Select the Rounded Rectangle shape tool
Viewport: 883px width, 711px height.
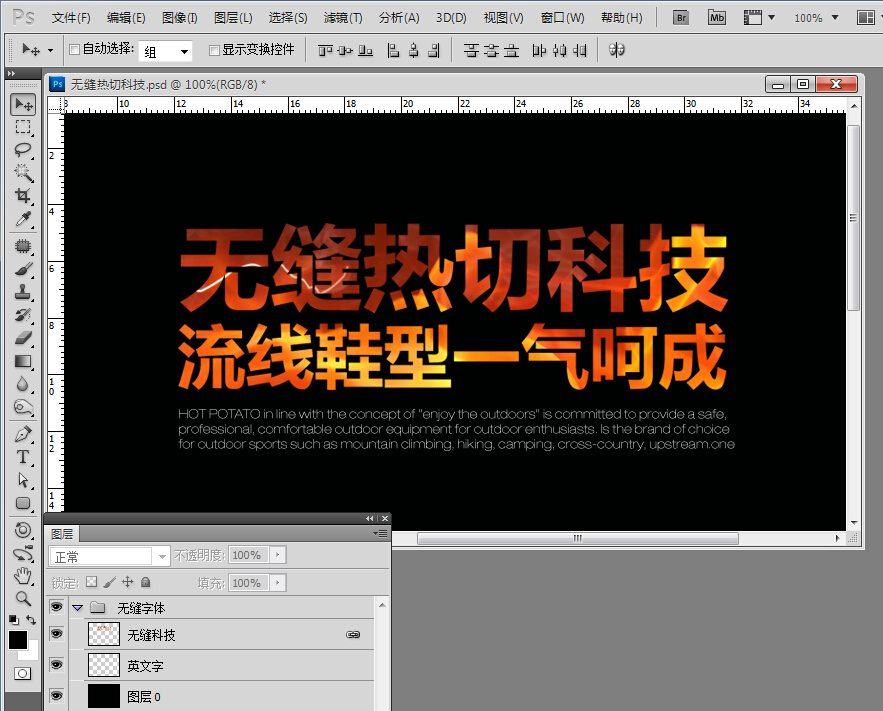click(23, 503)
